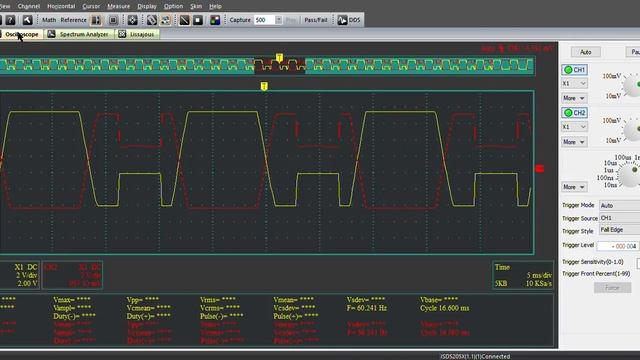Open the Trigger Mode dropdown
The image size is (640, 360).
coord(619,205)
